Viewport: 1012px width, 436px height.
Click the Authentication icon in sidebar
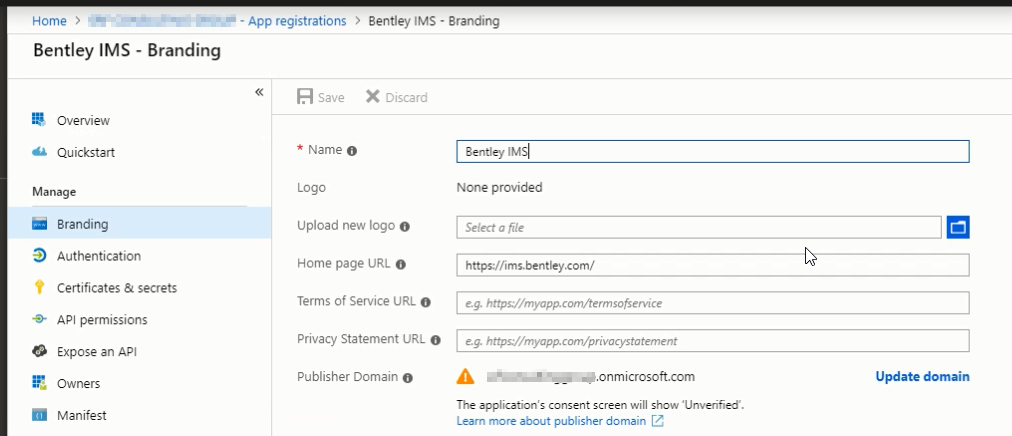tap(40, 256)
